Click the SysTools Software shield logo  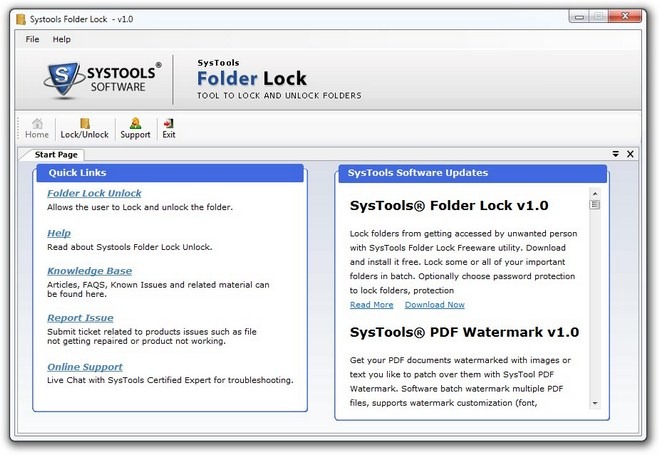click(x=63, y=79)
